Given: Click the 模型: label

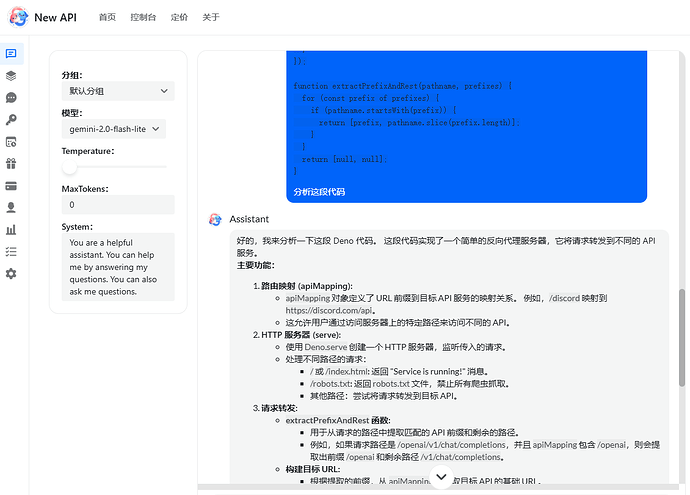Looking at the screenshot, I should pyautogui.click(x=72, y=113).
